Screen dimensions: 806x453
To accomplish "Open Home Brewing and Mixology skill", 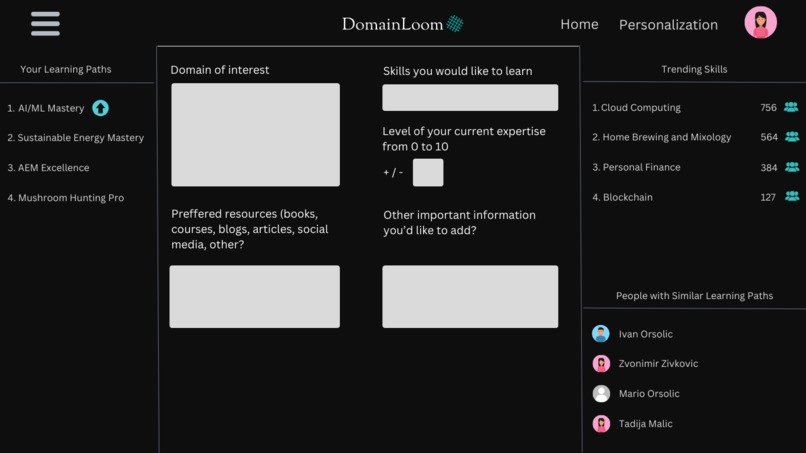I will point(661,137).
